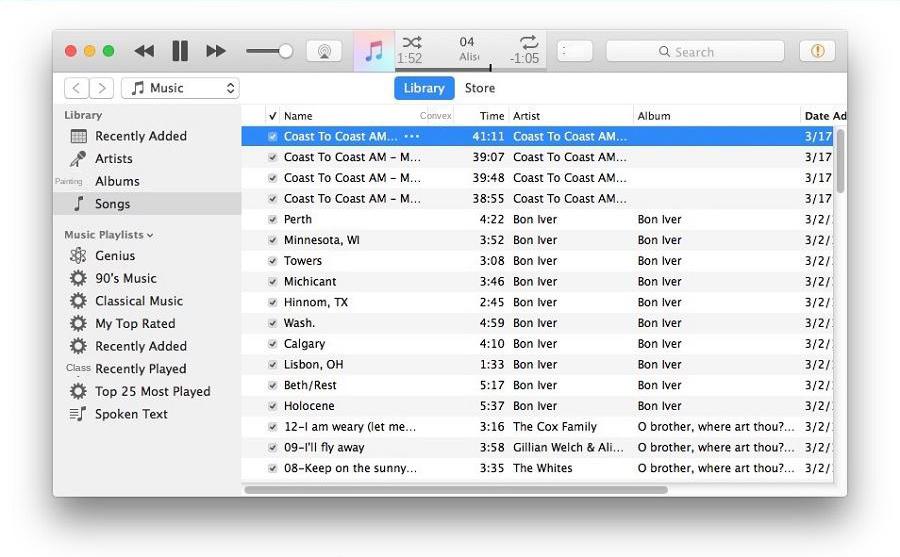The image size is (900, 557).
Task: Sort songs by Artist column header
Action: coord(570,116)
